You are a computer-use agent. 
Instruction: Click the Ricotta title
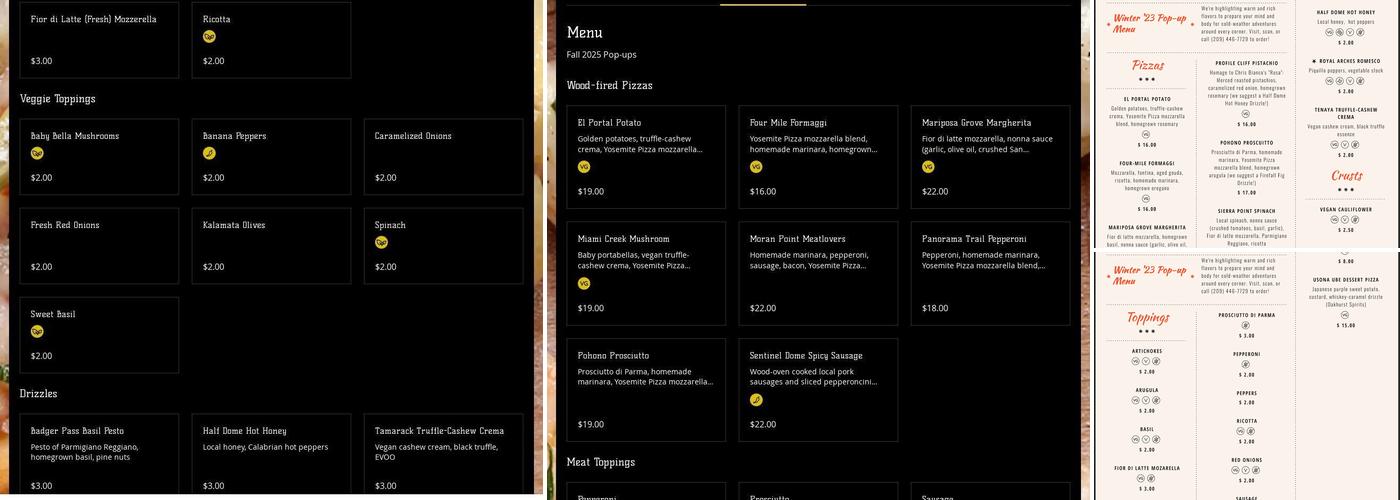tap(217, 19)
